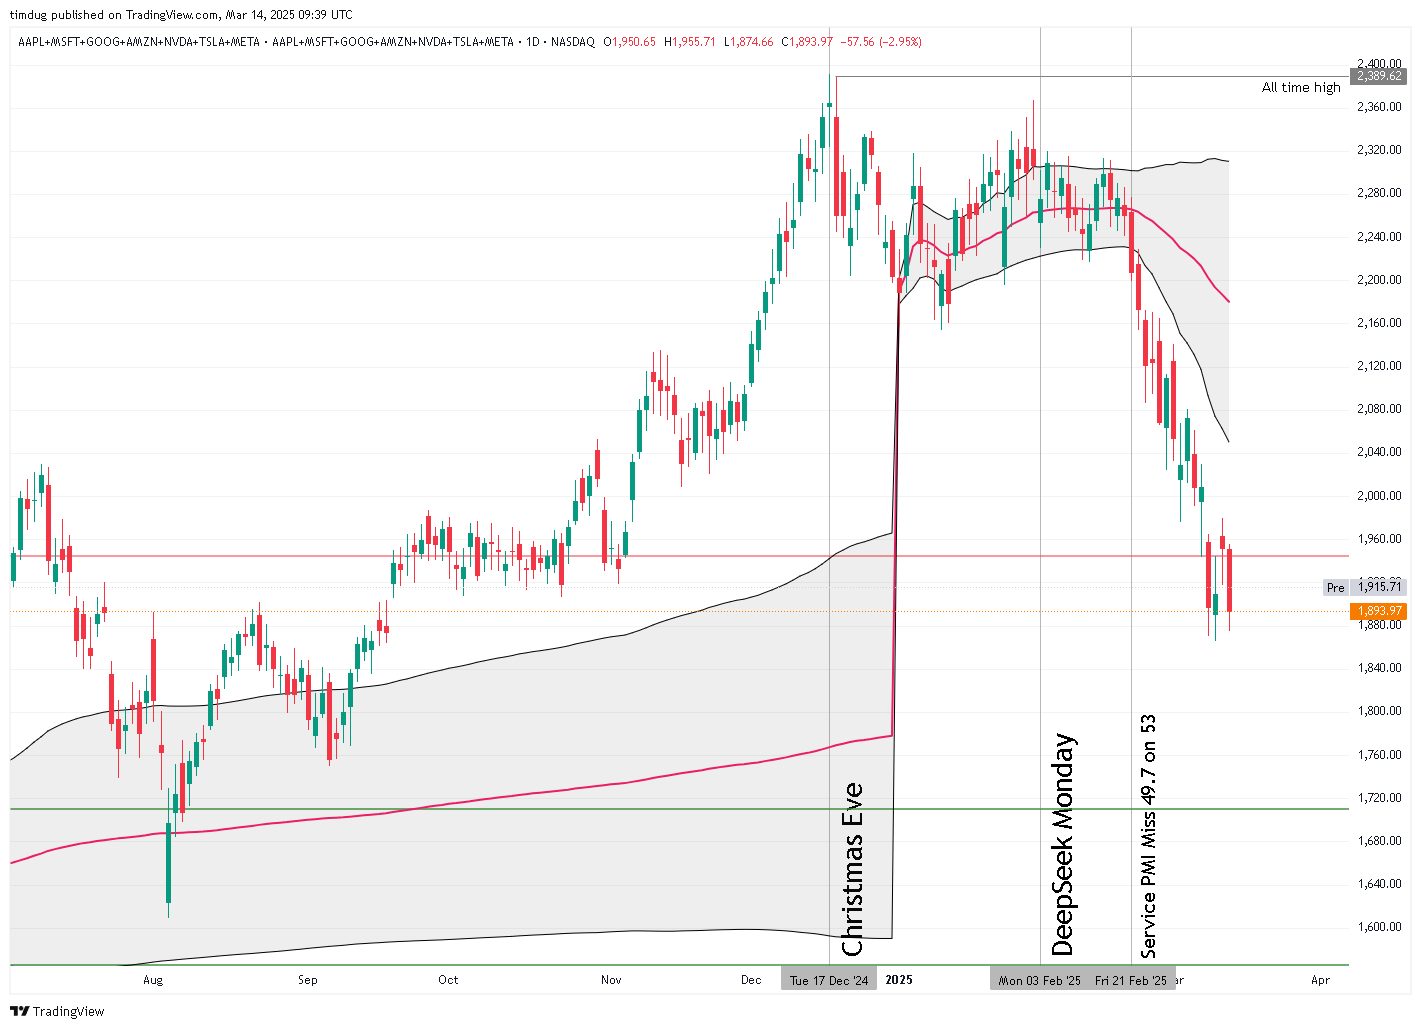This screenshot has height=1029, width=1421.
Task: Click the high value H1,955.71
Action: (690, 42)
